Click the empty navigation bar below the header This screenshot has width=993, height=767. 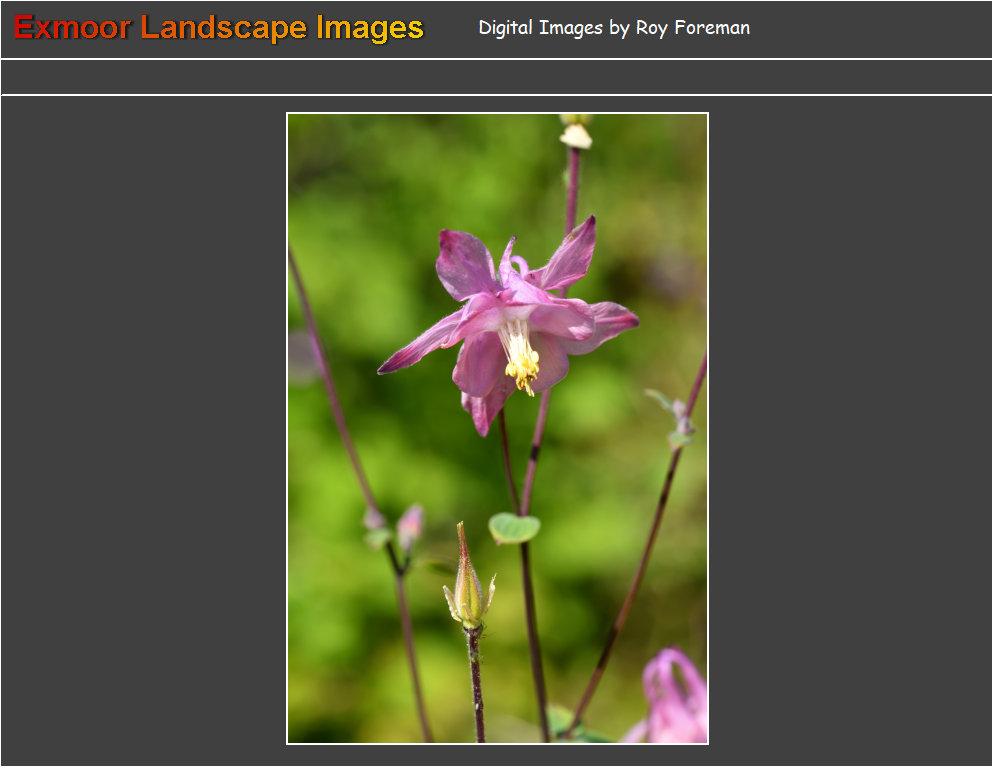point(496,77)
